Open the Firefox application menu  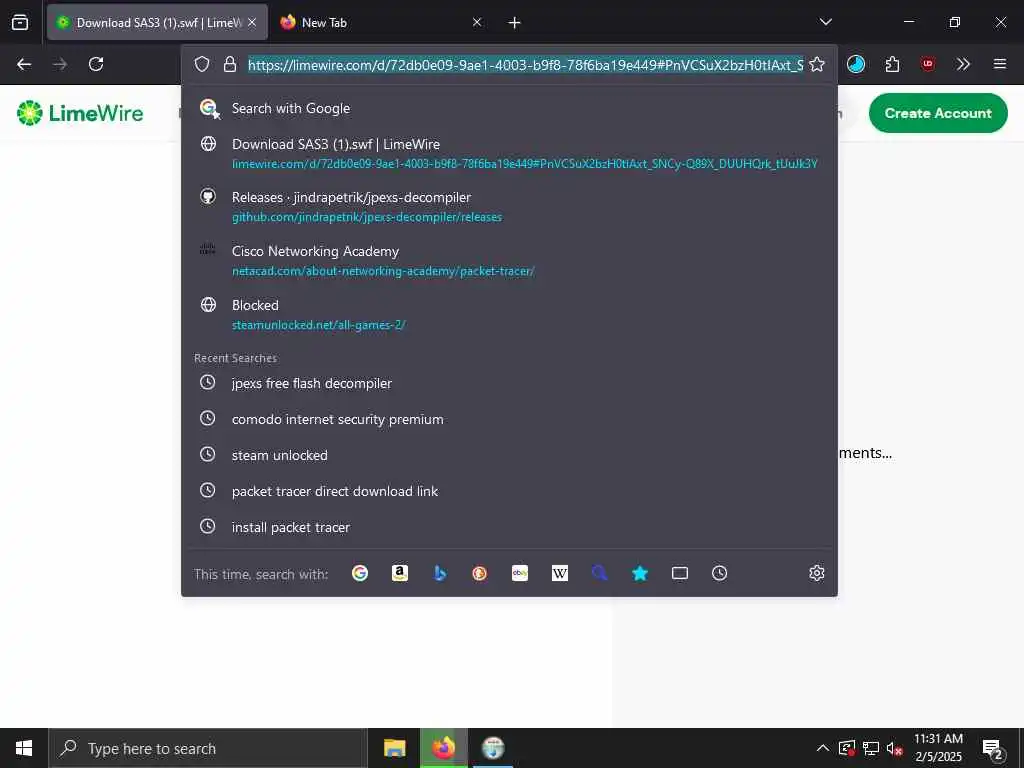pyautogui.click(x=999, y=64)
